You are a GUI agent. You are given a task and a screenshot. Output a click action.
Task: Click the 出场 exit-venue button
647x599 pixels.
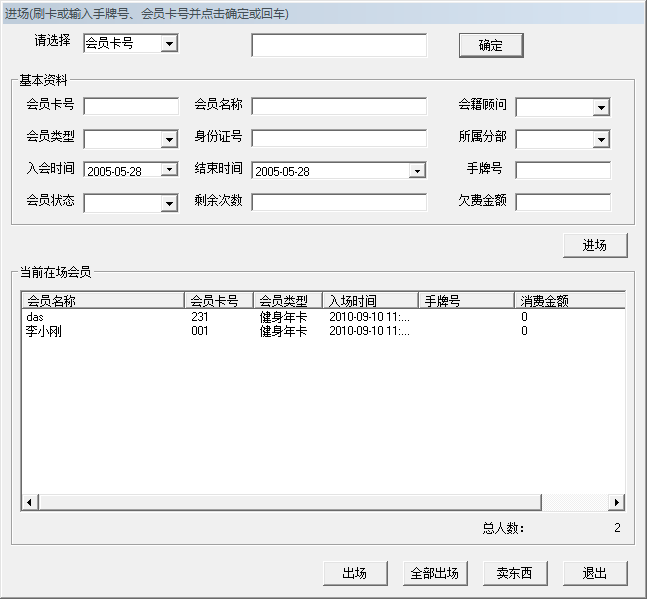[354, 573]
